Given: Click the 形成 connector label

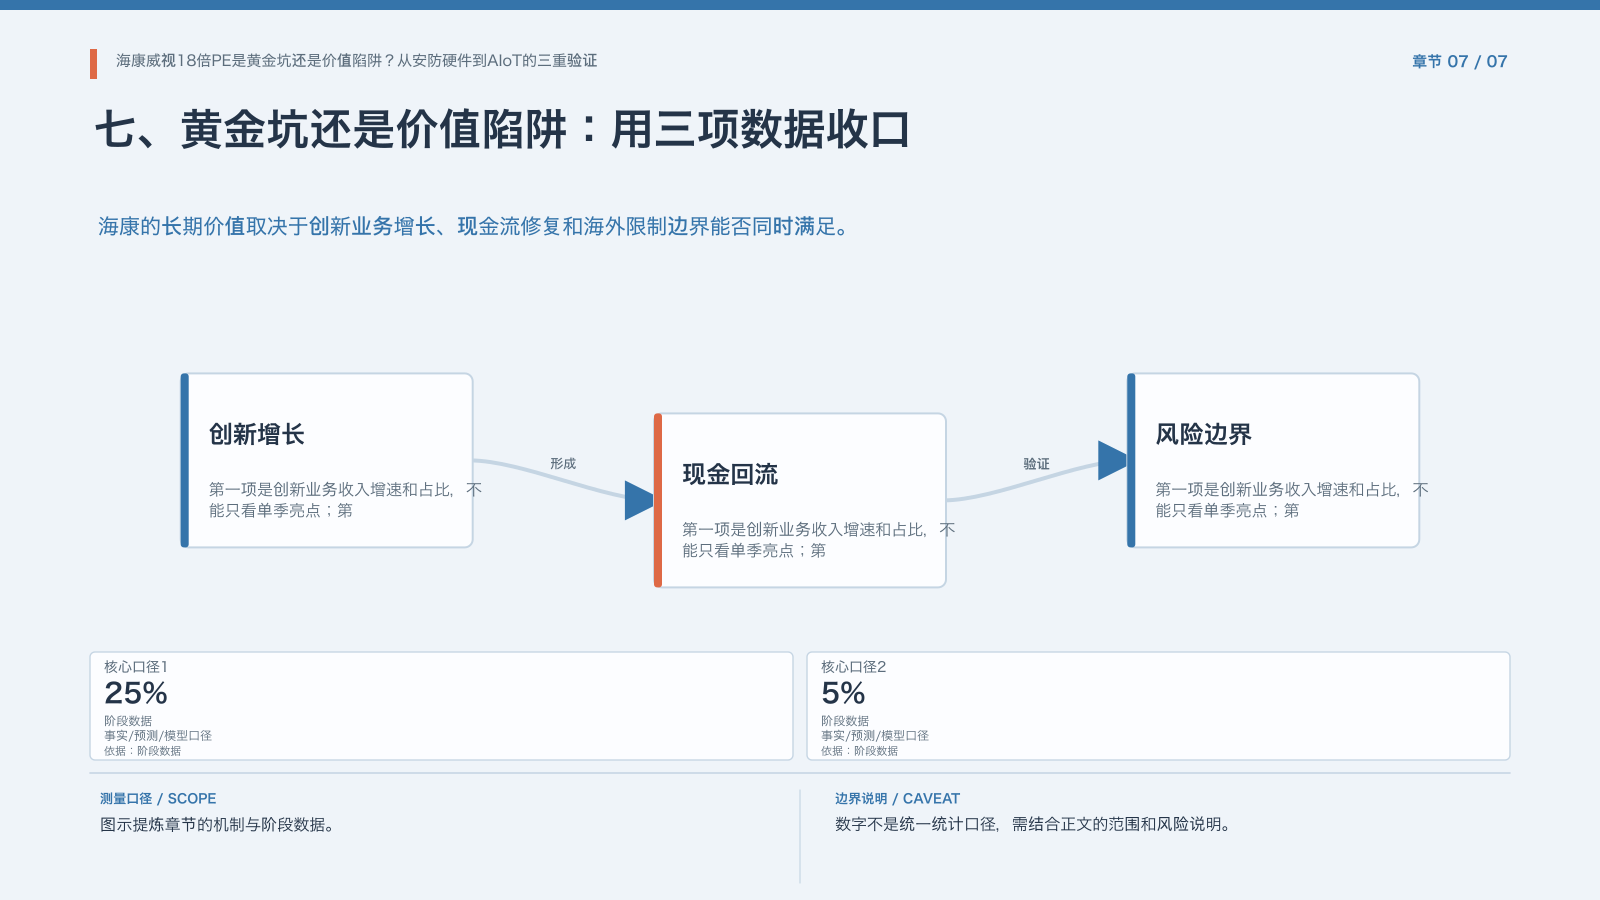Looking at the screenshot, I should pyautogui.click(x=563, y=464).
